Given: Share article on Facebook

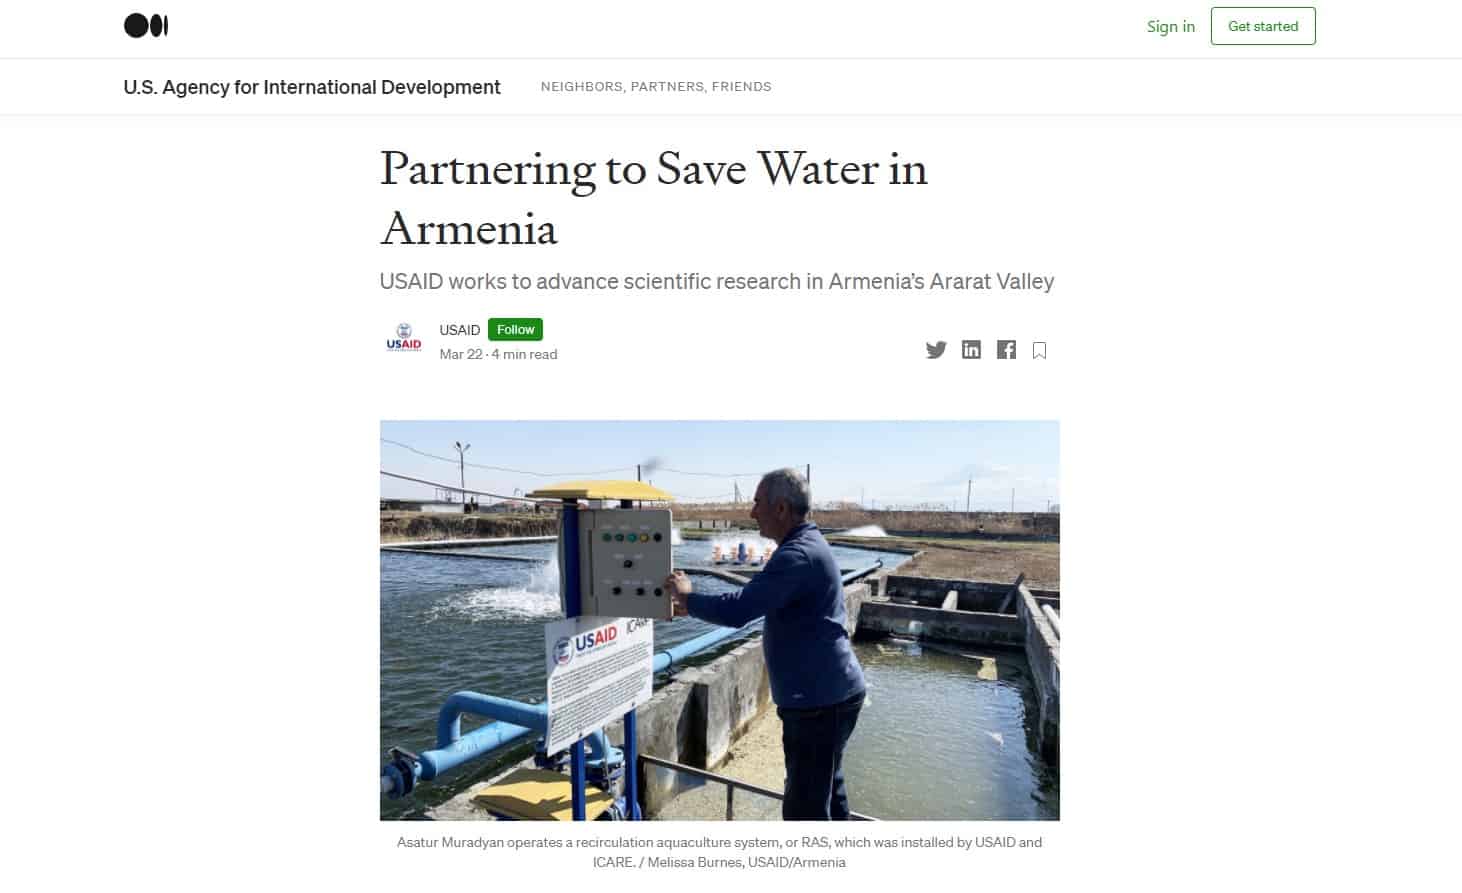Looking at the screenshot, I should coord(1006,349).
